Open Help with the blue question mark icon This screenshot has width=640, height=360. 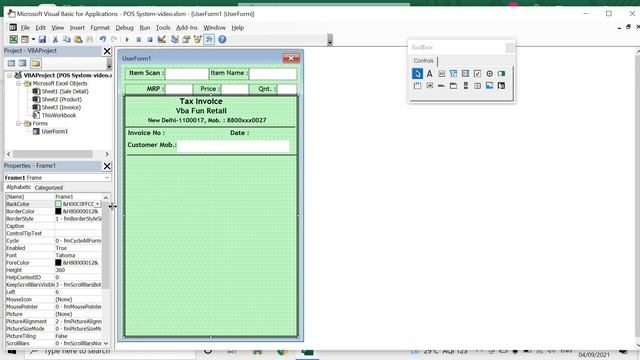tap(222, 40)
